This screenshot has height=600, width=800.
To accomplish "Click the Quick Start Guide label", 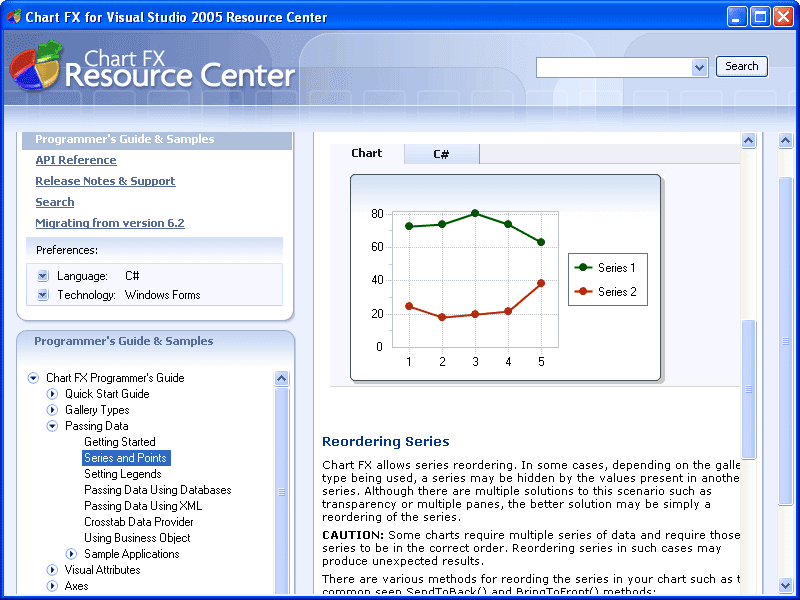I will [107, 394].
